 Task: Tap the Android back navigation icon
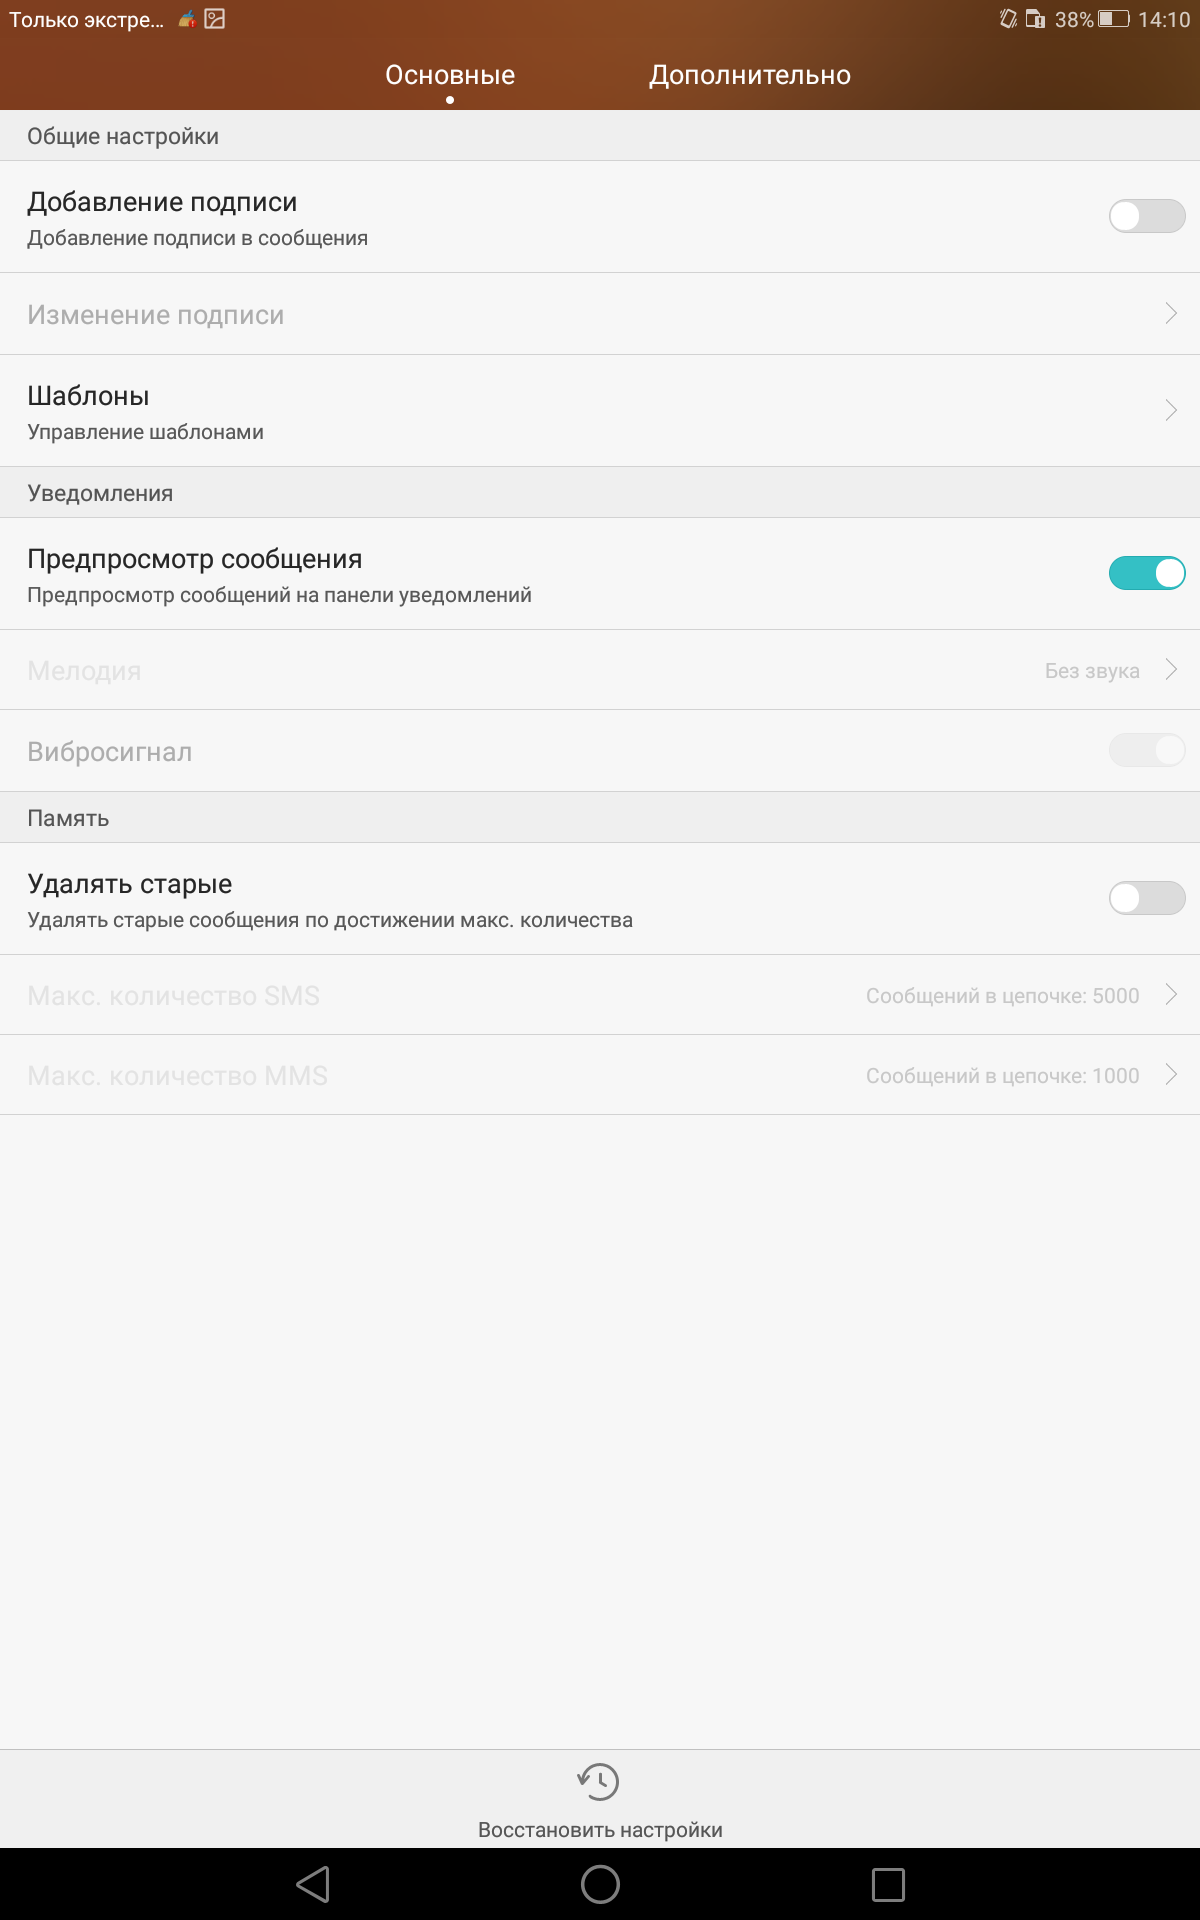(x=313, y=1885)
